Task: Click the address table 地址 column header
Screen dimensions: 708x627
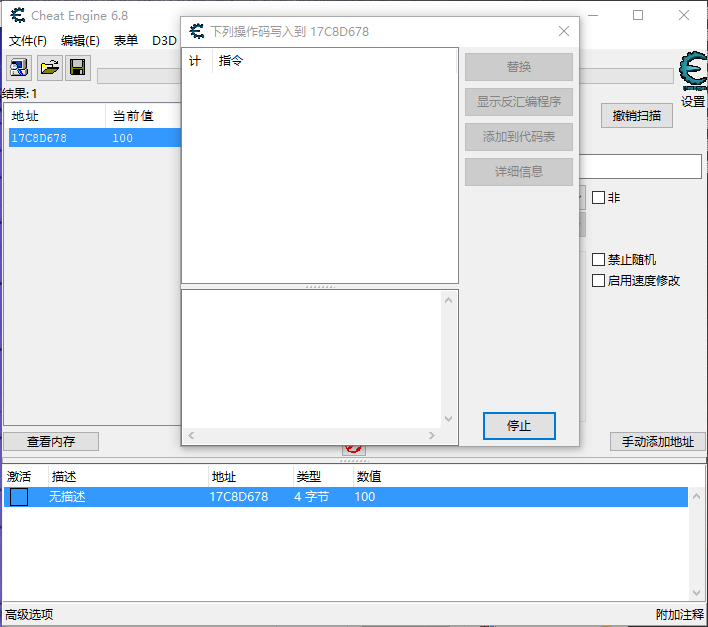Action: (x=251, y=476)
